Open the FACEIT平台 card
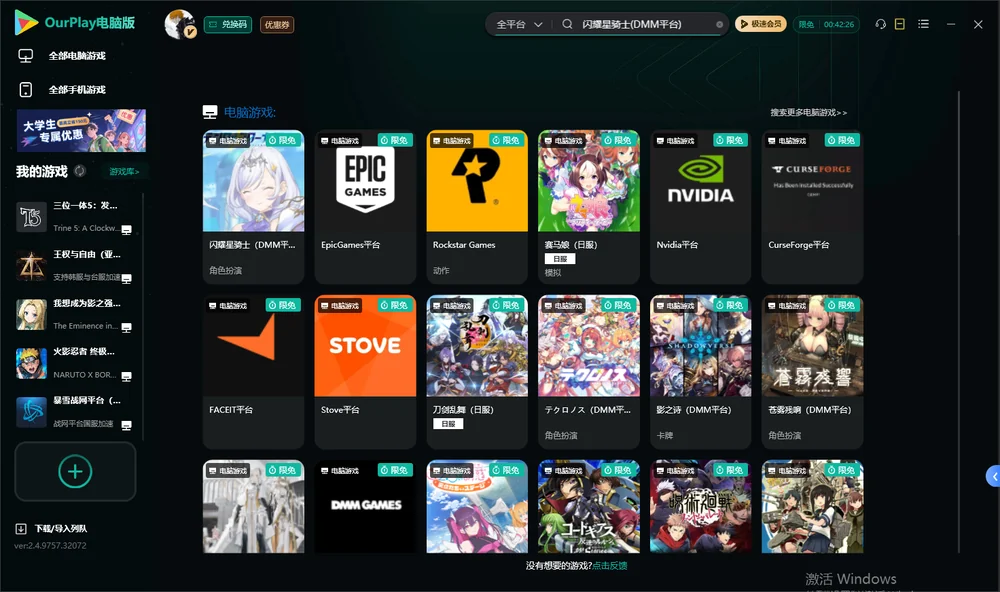The width and height of the screenshot is (1000, 592). pyautogui.click(x=253, y=372)
